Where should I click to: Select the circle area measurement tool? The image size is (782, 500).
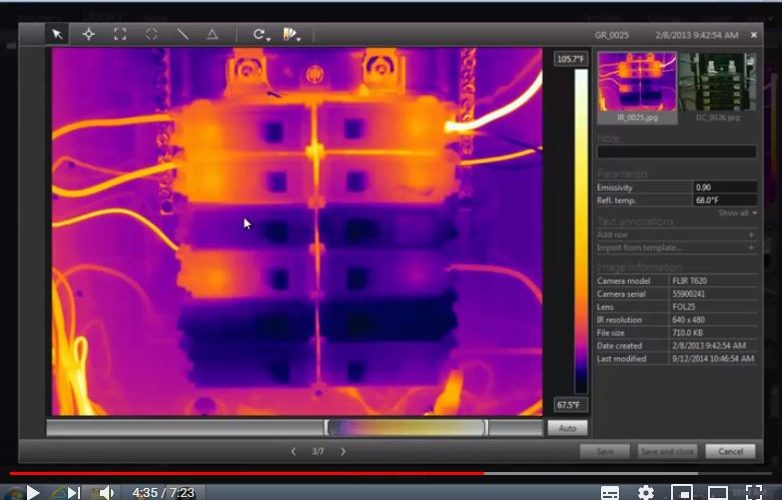pyautogui.click(x=151, y=34)
